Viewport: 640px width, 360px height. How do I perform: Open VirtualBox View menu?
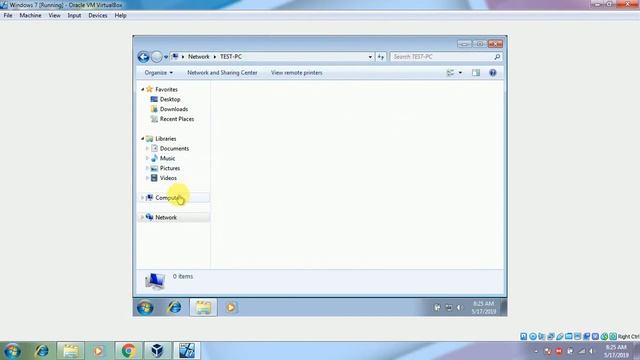tap(54, 16)
